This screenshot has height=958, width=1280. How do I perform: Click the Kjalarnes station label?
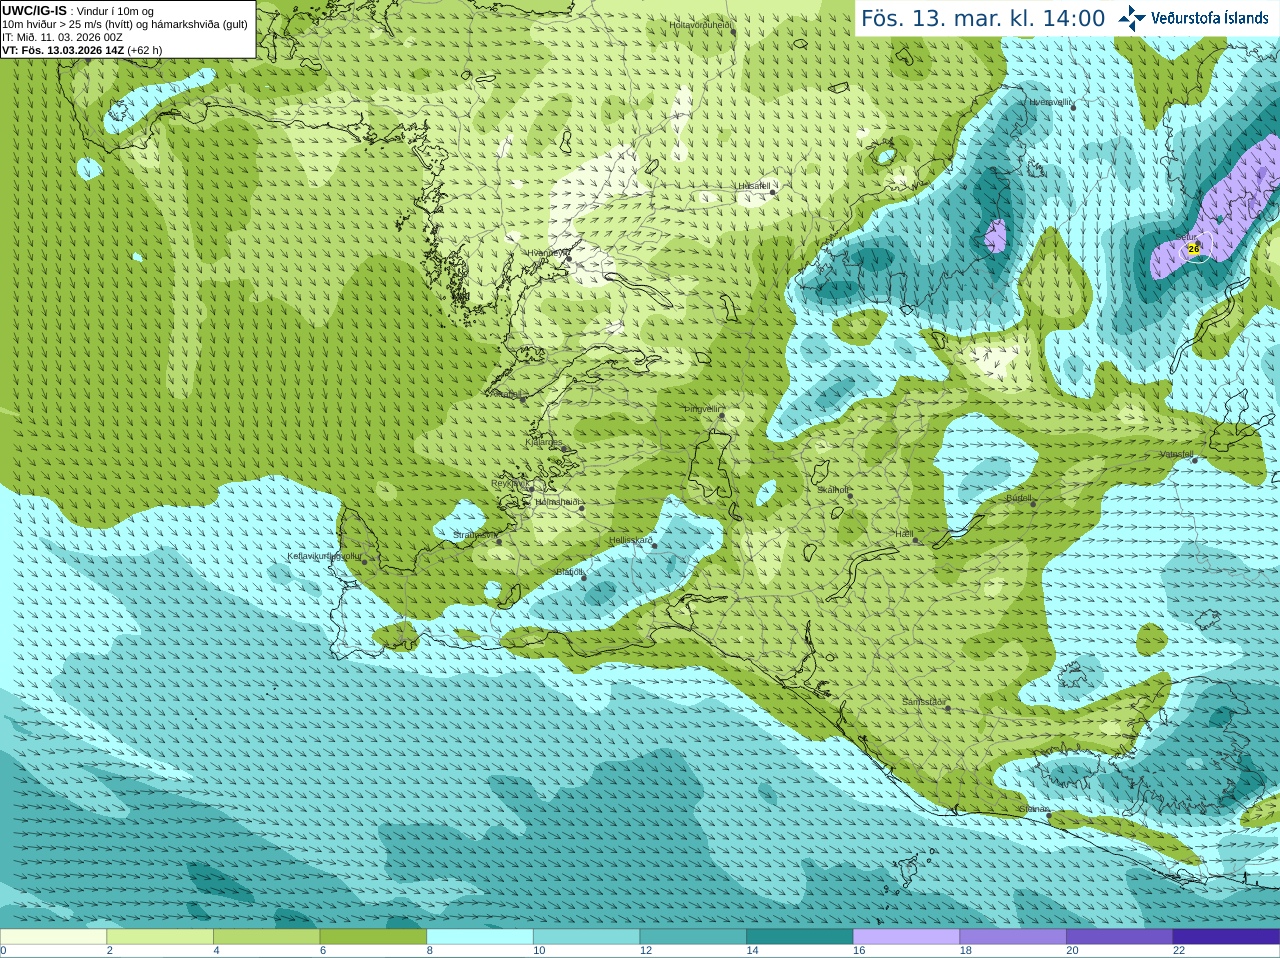tap(544, 442)
